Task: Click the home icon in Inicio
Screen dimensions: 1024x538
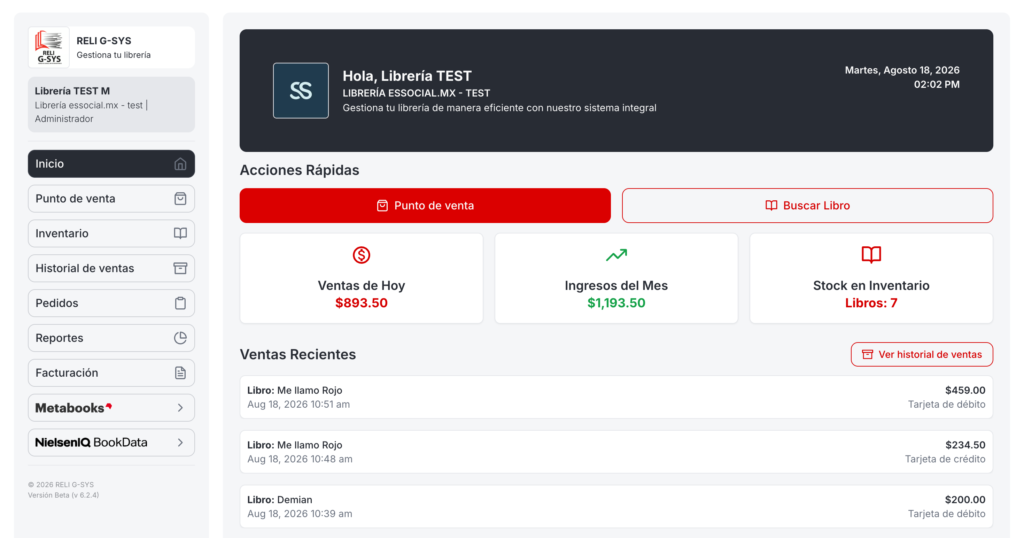Action: click(x=180, y=164)
